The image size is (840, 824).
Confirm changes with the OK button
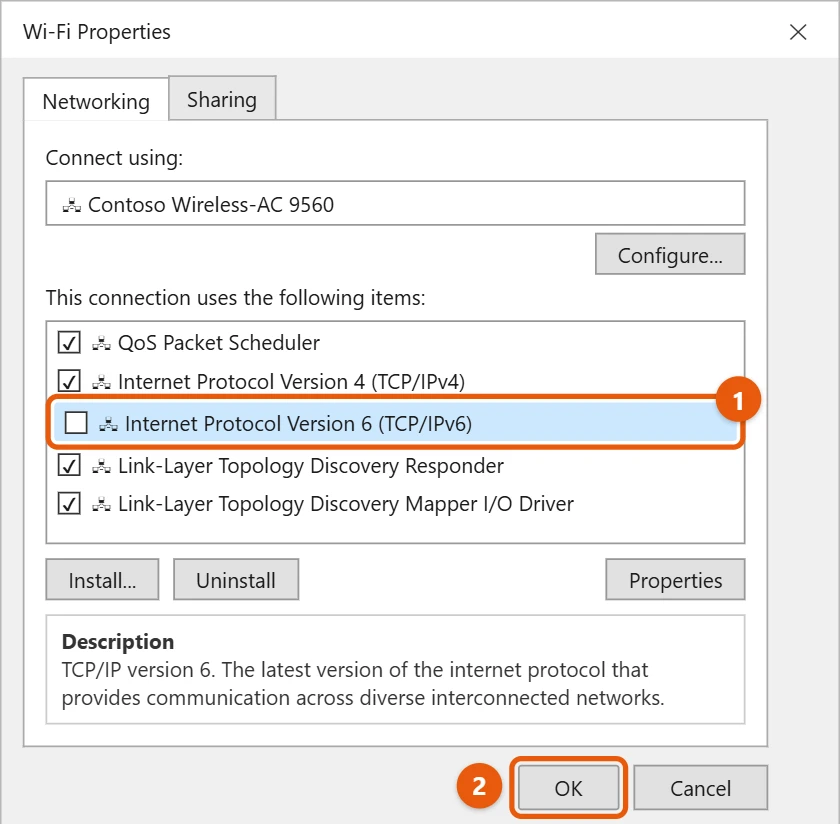pos(568,788)
